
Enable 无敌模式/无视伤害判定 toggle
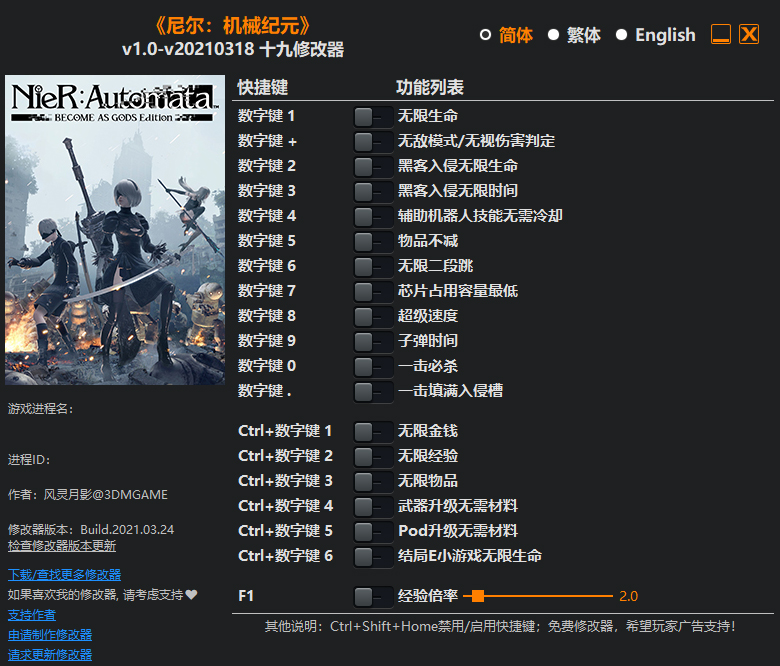(x=373, y=142)
